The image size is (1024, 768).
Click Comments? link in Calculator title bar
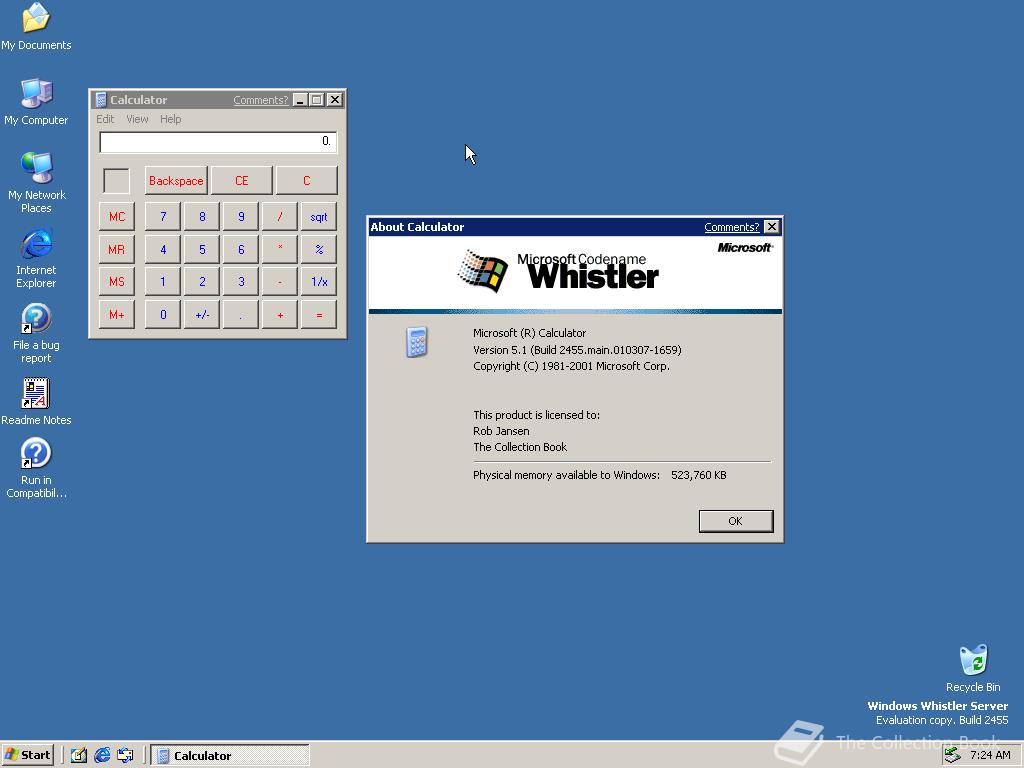[261, 100]
